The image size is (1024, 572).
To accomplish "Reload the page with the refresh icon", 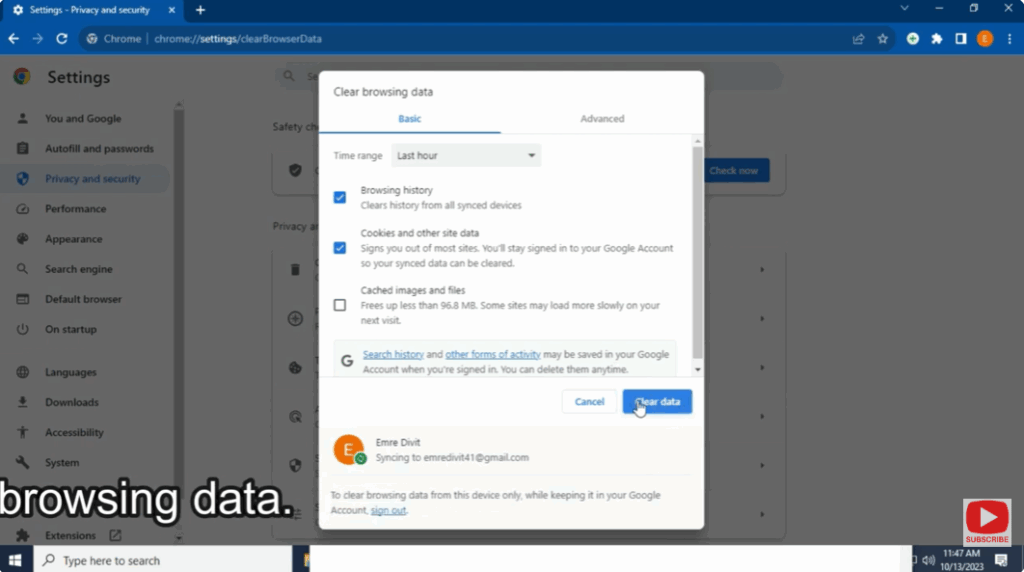I will coord(61,39).
